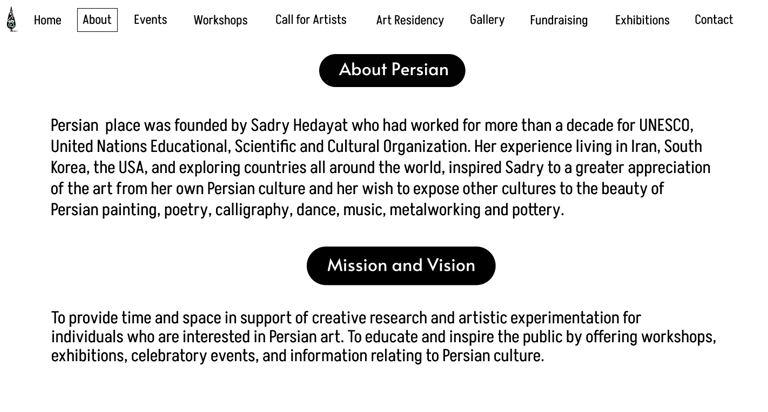Visit the Art Residency page
Viewport: 768px width, 412px height.
point(409,20)
